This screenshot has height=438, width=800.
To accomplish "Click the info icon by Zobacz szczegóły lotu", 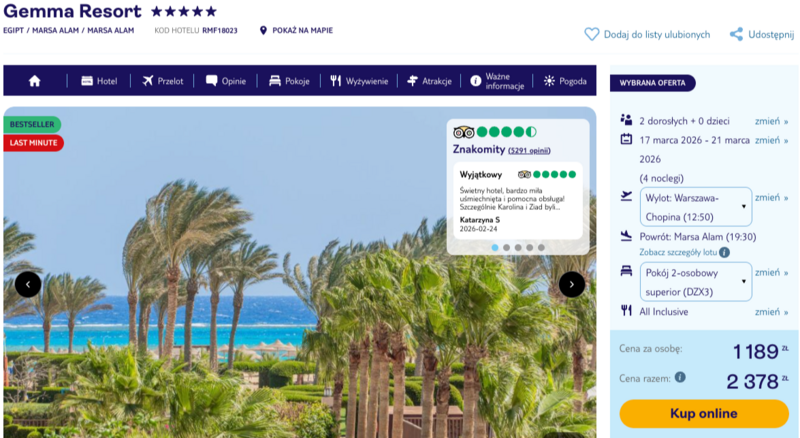I will [x=724, y=252].
